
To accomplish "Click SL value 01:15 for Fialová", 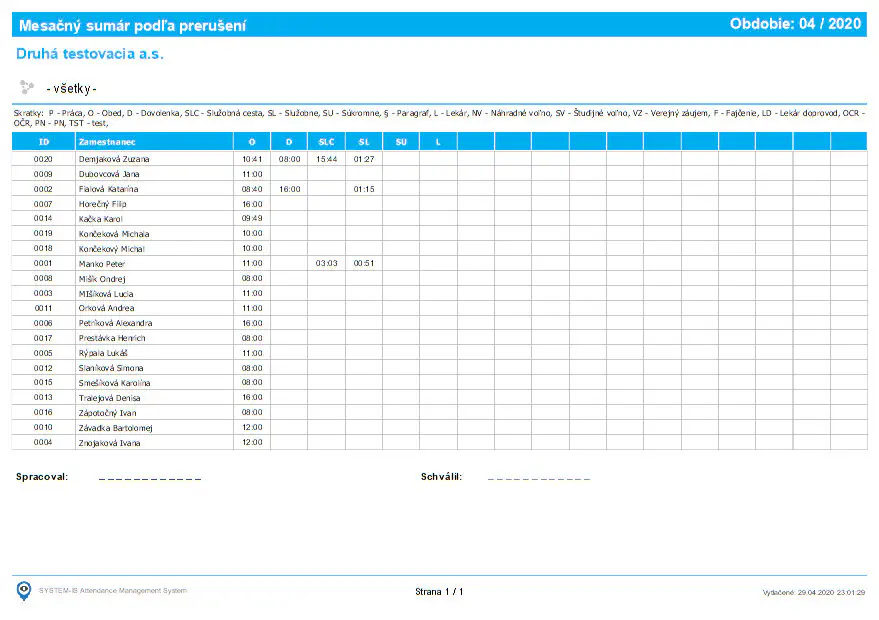I will point(364,189).
